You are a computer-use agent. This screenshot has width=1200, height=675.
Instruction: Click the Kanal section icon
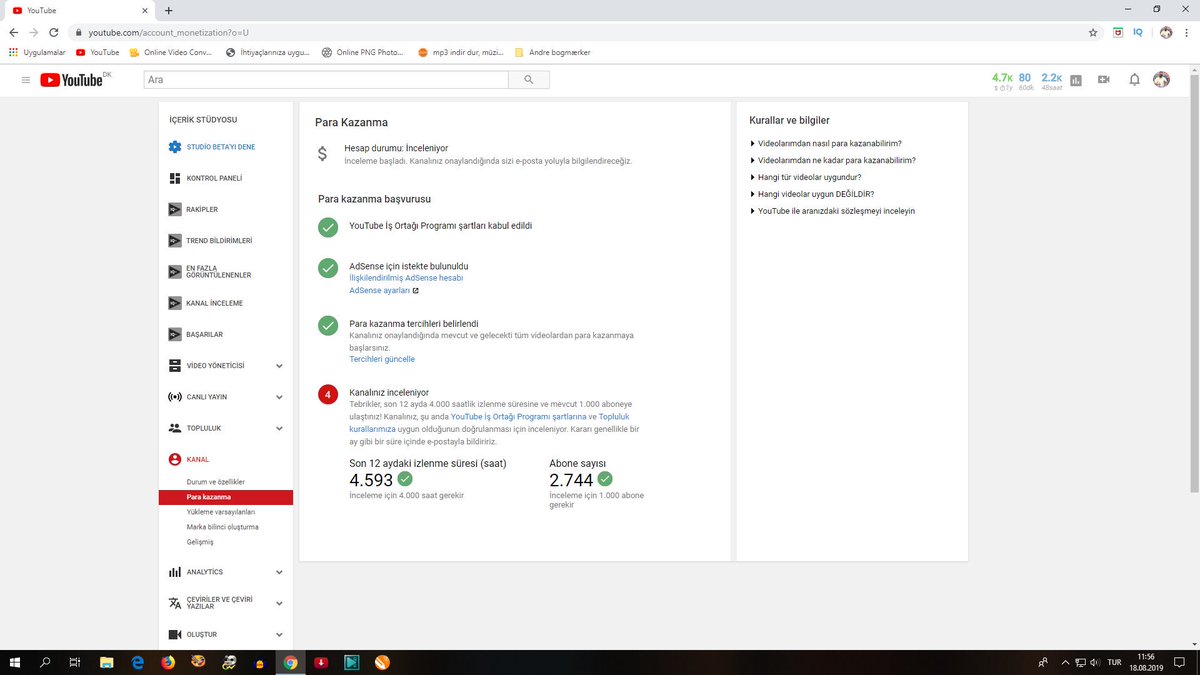[x=175, y=459]
